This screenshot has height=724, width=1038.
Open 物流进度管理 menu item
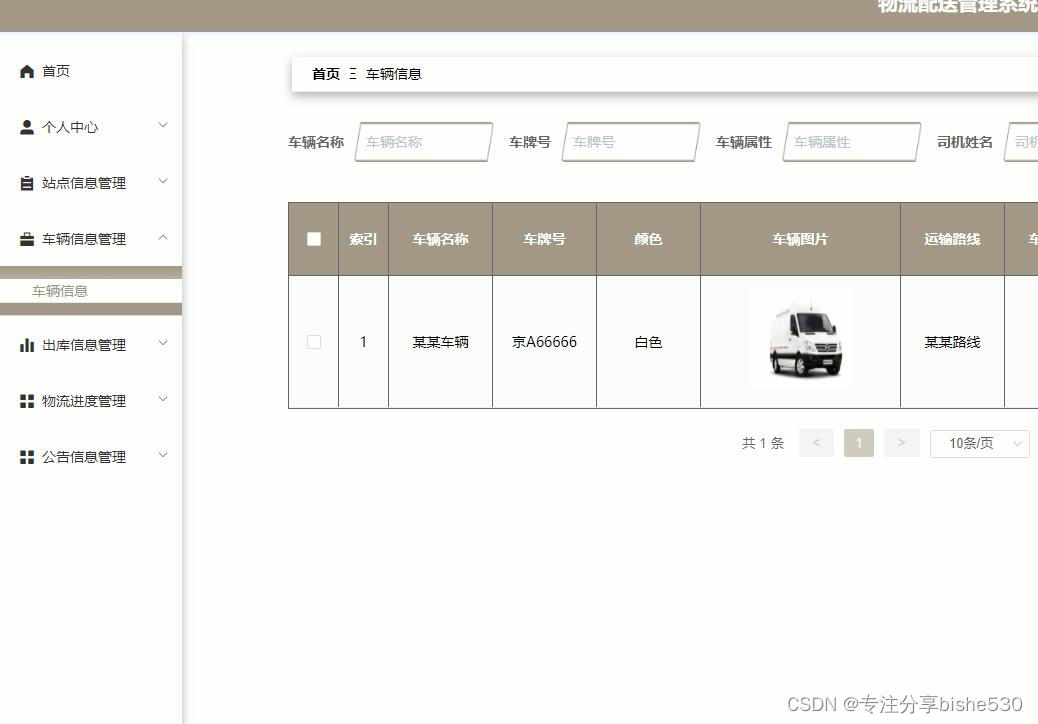[91, 401]
